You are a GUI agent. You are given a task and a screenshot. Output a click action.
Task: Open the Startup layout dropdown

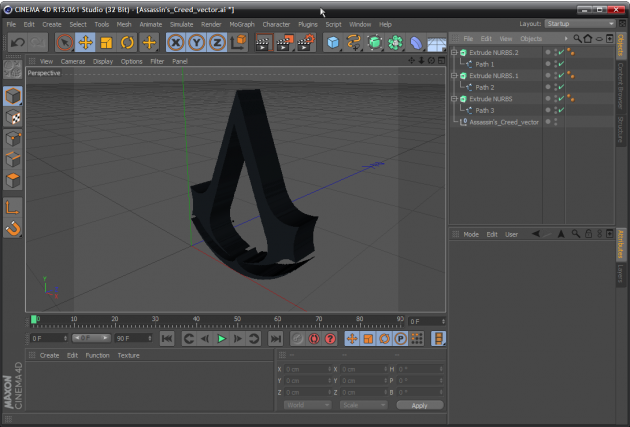click(x=578, y=23)
